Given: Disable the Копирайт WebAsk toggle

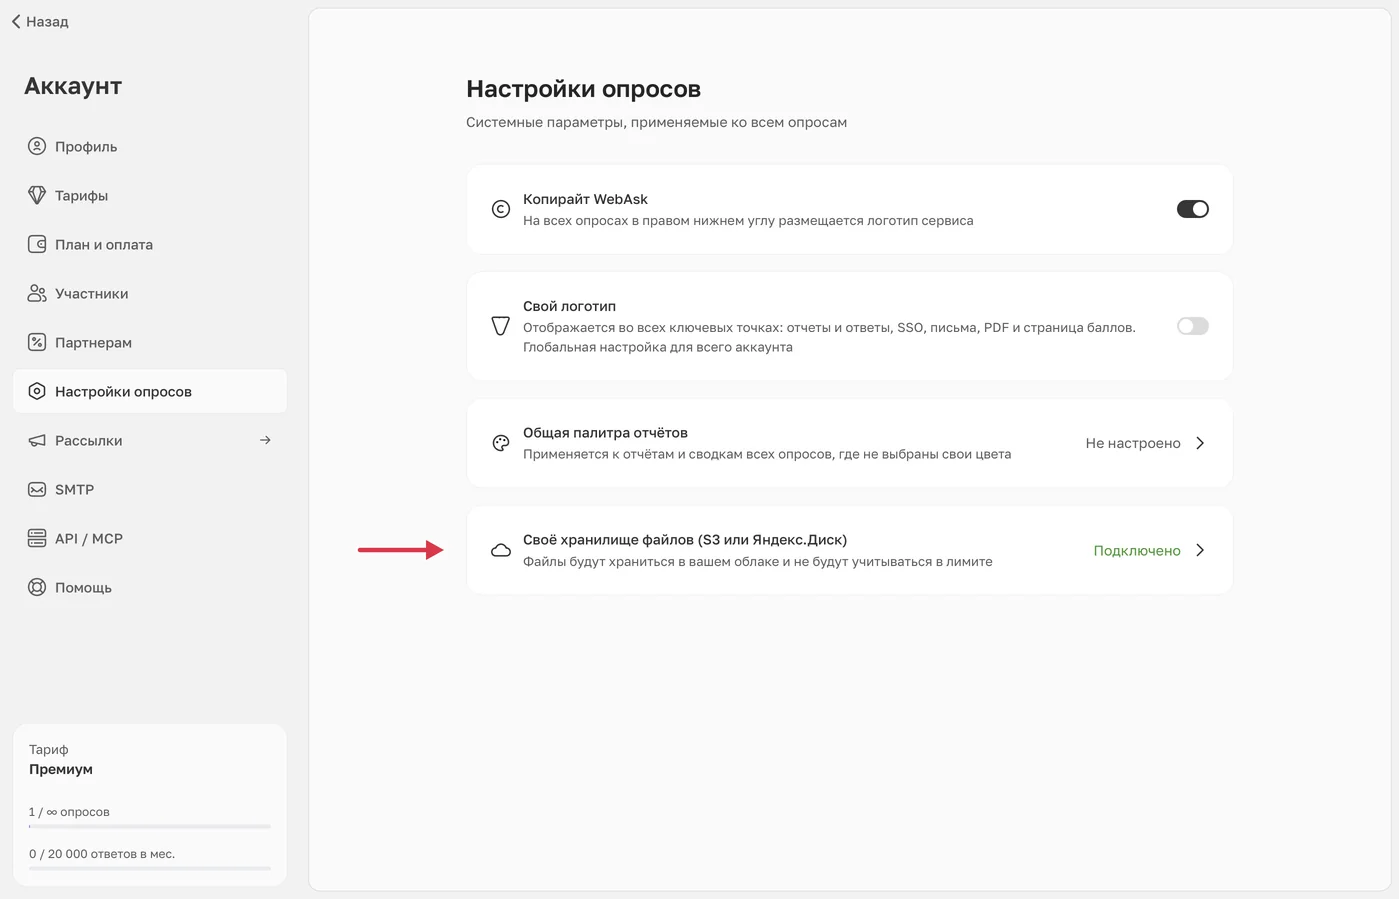Looking at the screenshot, I should 1193,209.
